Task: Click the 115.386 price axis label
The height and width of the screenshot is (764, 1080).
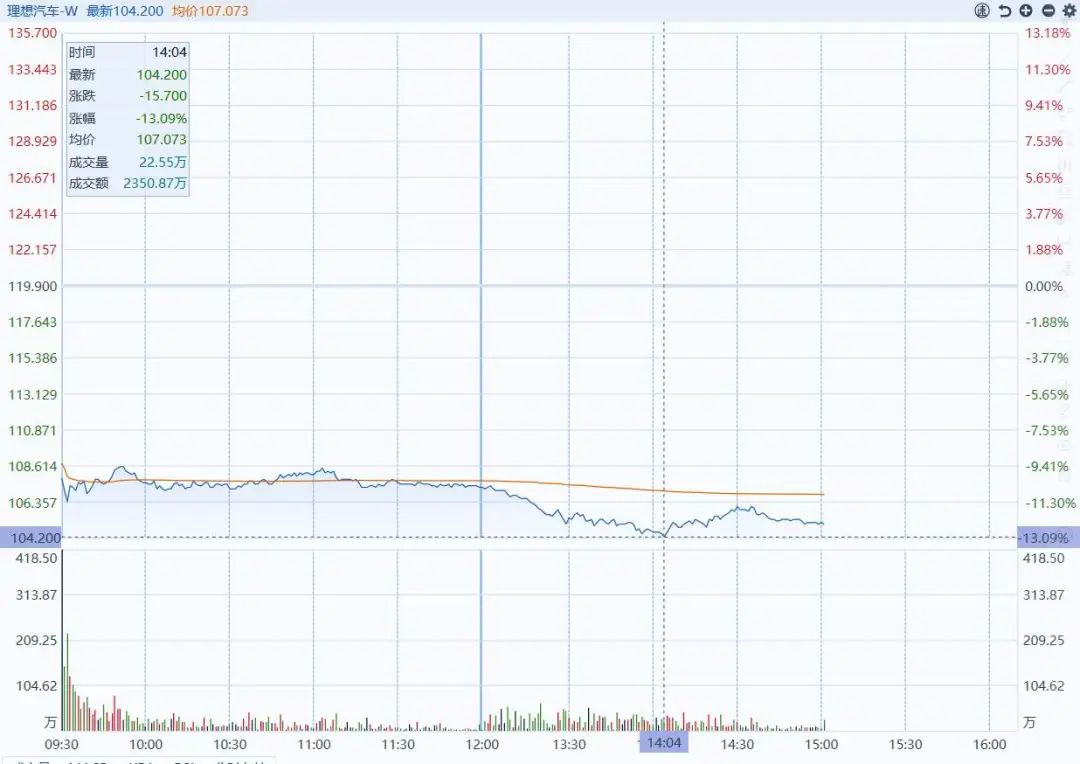Action: (32, 358)
